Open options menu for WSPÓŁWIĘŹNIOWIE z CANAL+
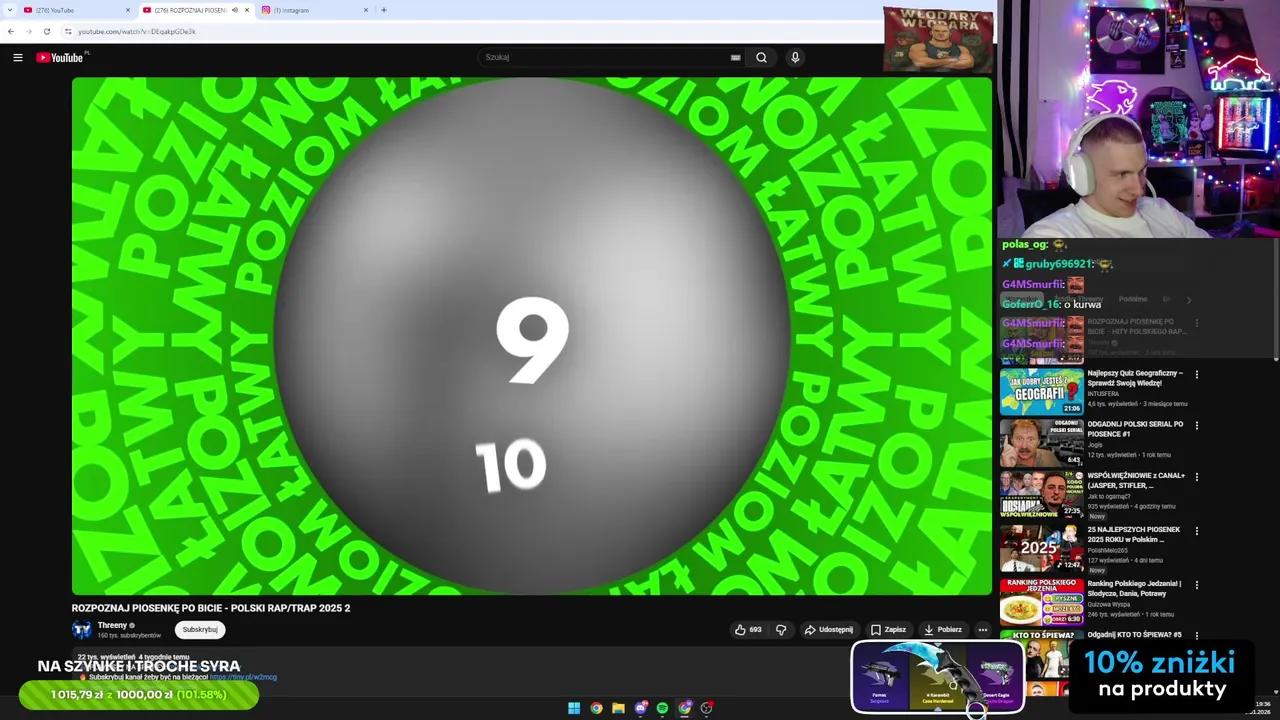 click(x=1197, y=477)
